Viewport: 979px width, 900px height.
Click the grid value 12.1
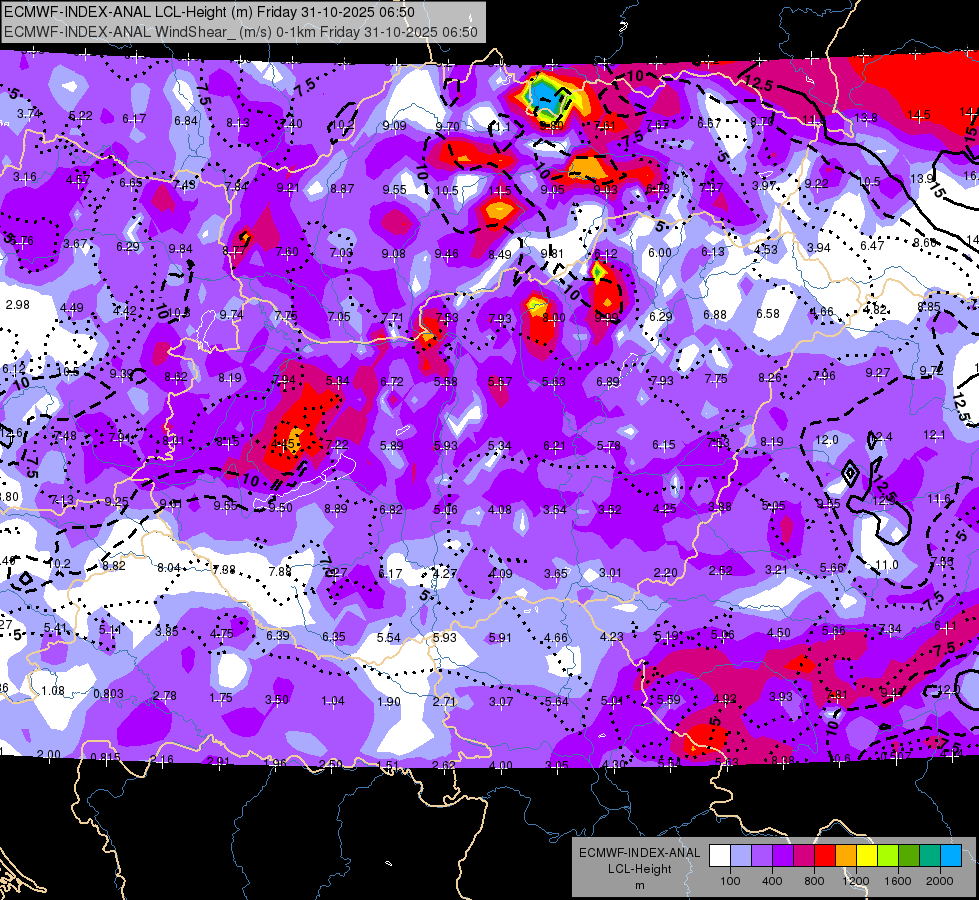tap(934, 435)
